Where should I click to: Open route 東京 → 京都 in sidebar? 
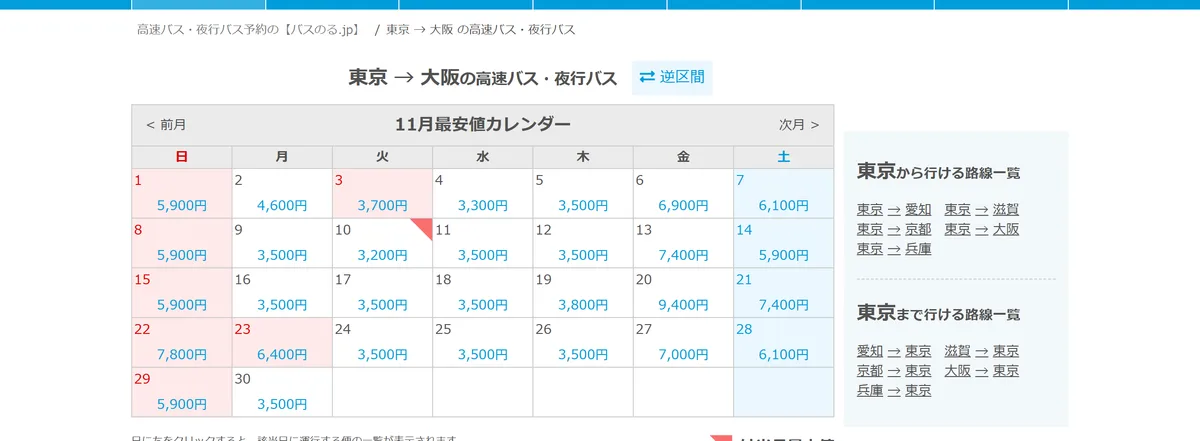(x=894, y=229)
